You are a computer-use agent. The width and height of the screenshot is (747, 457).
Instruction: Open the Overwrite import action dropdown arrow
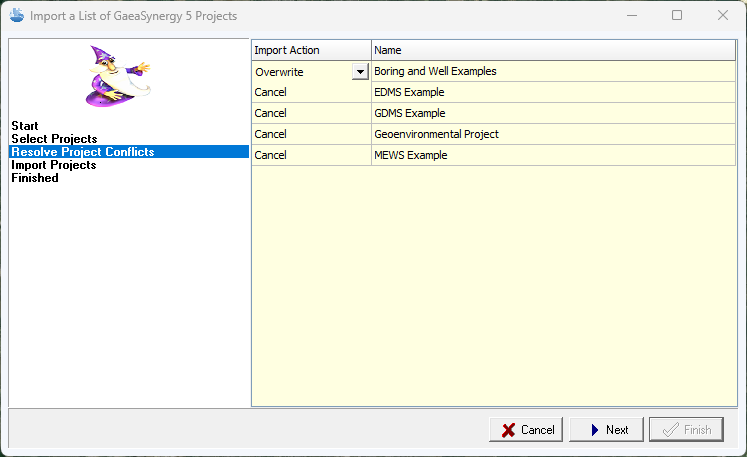360,71
